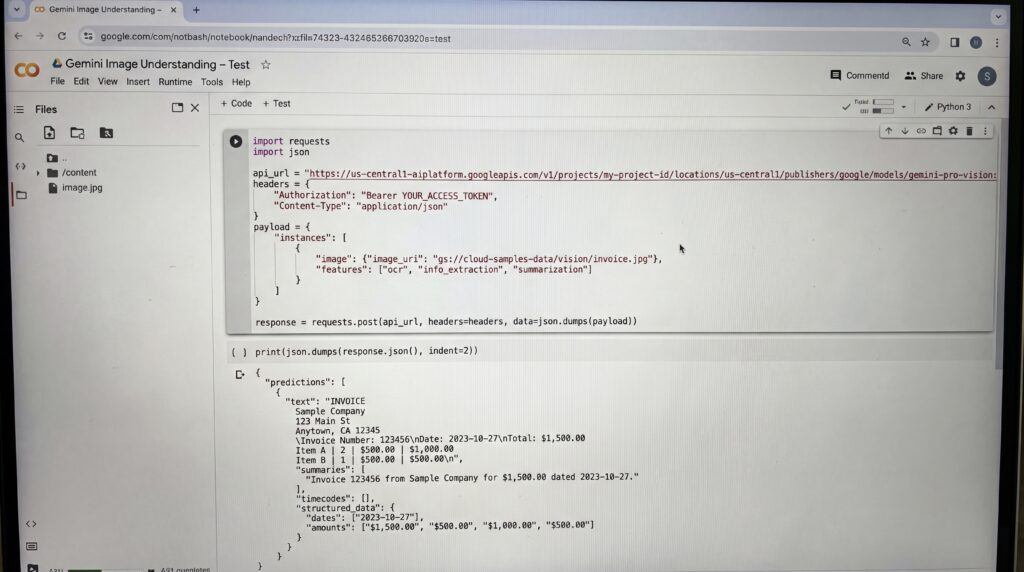Go to parent directory folder
1024x572 pixels.
[56, 158]
